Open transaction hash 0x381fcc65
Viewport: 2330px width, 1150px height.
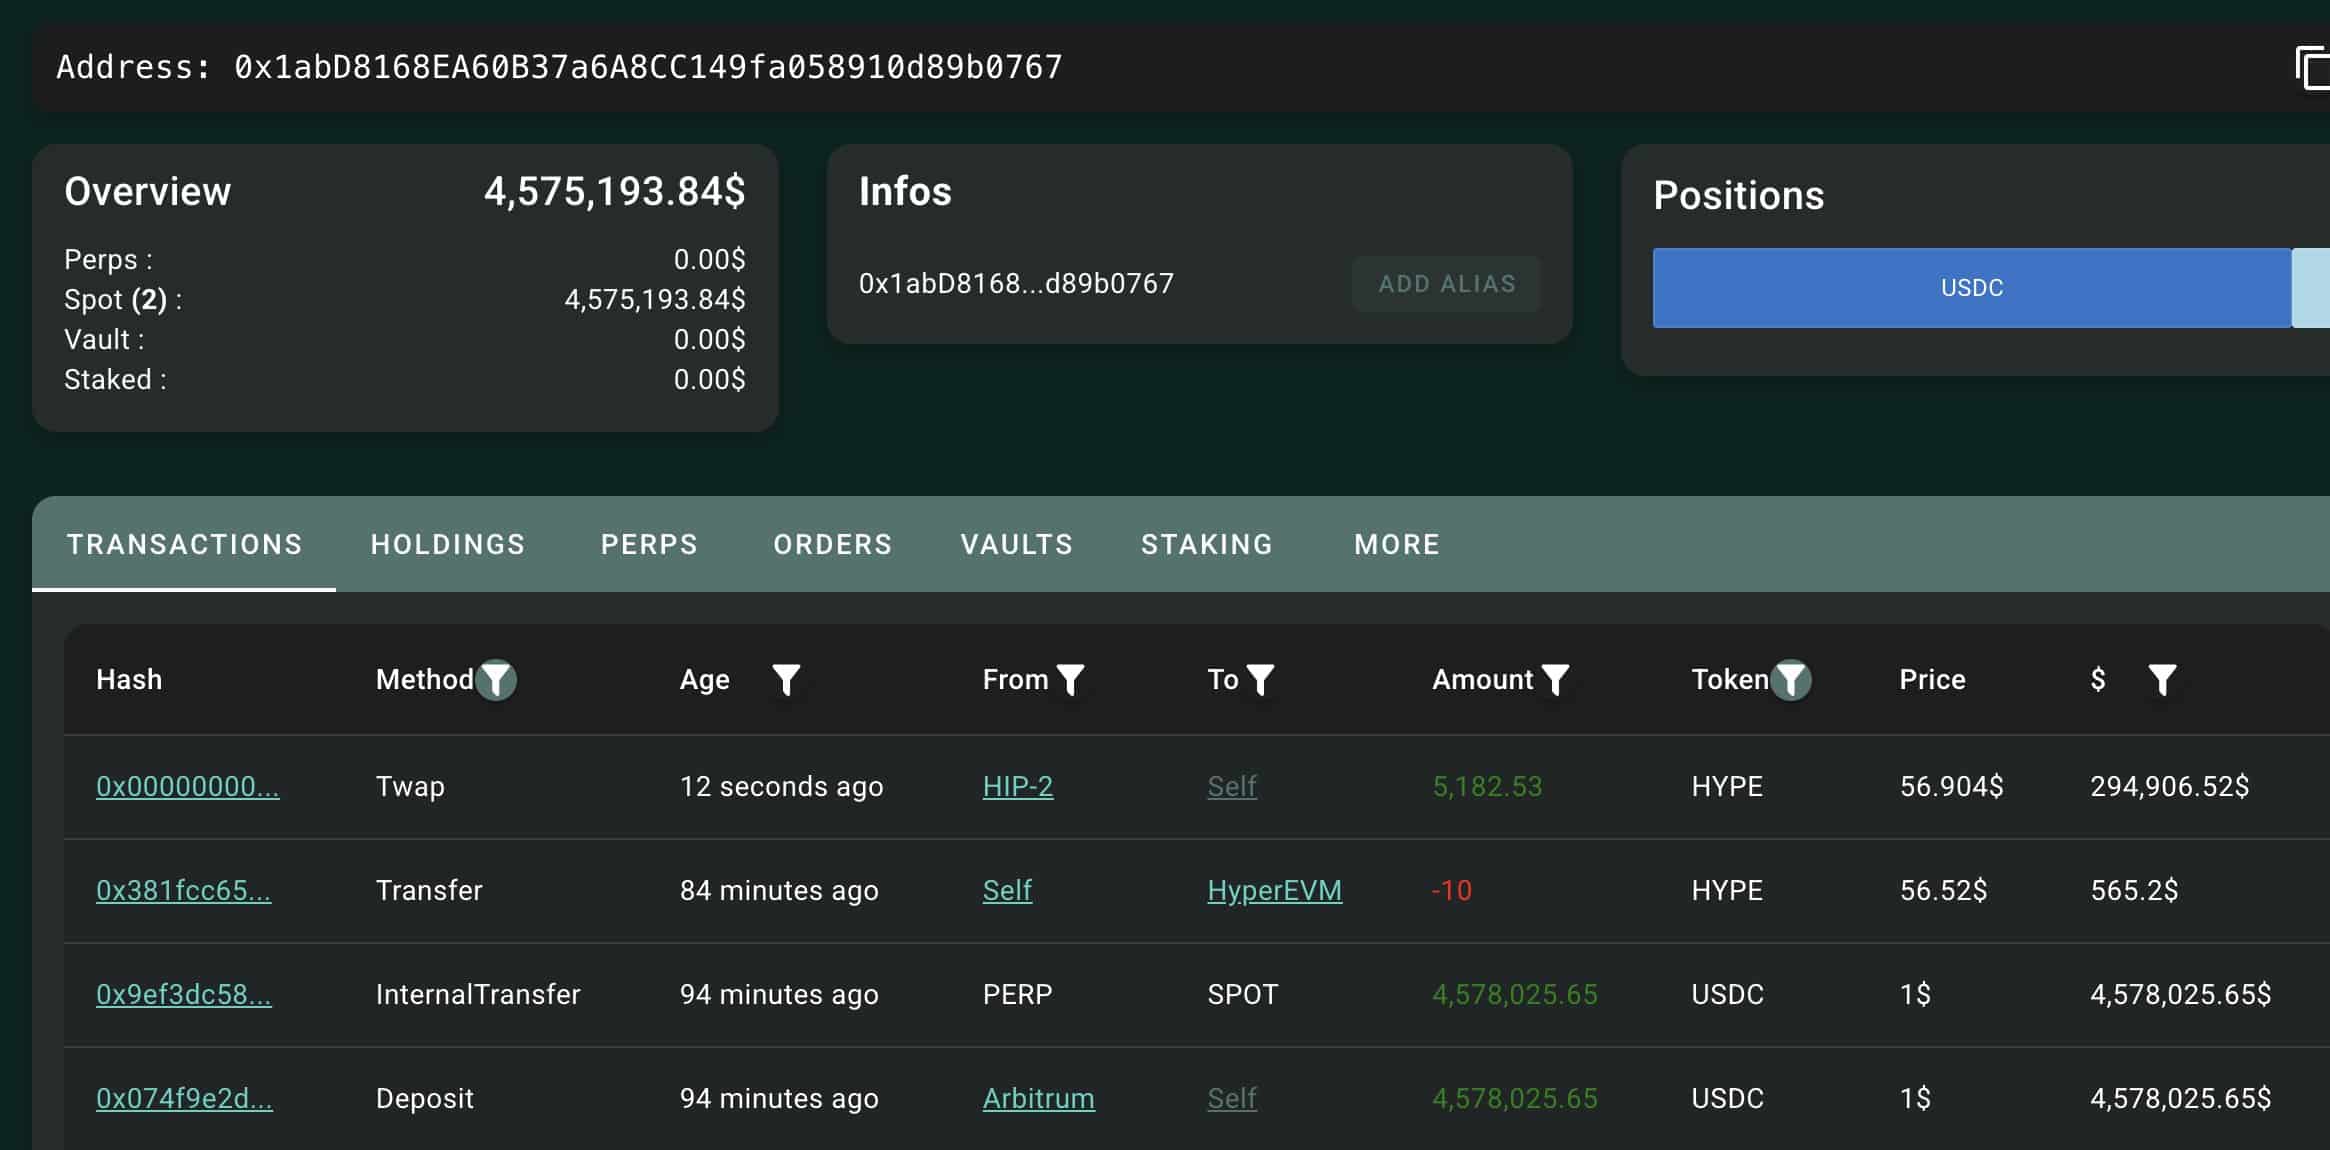coord(183,890)
